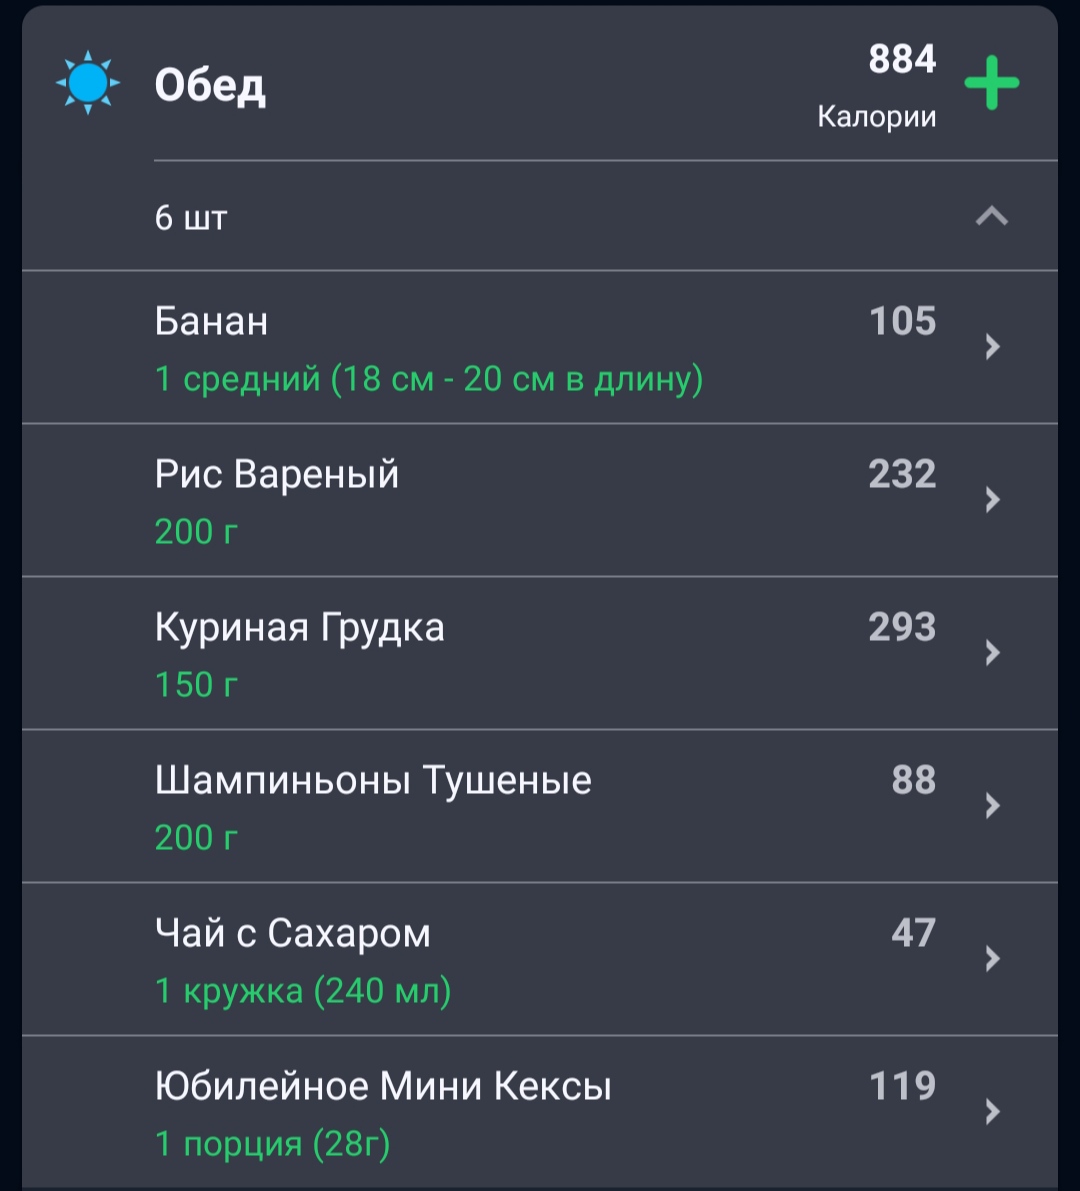This screenshot has height=1191, width=1080.
Task: Tap the blue sun lunch icon
Action: 88,82
